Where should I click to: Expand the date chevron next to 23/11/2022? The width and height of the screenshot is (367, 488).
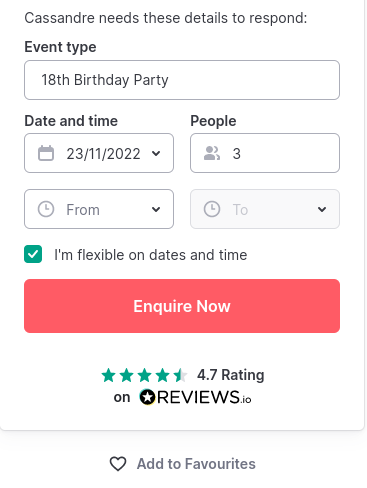(156, 153)
